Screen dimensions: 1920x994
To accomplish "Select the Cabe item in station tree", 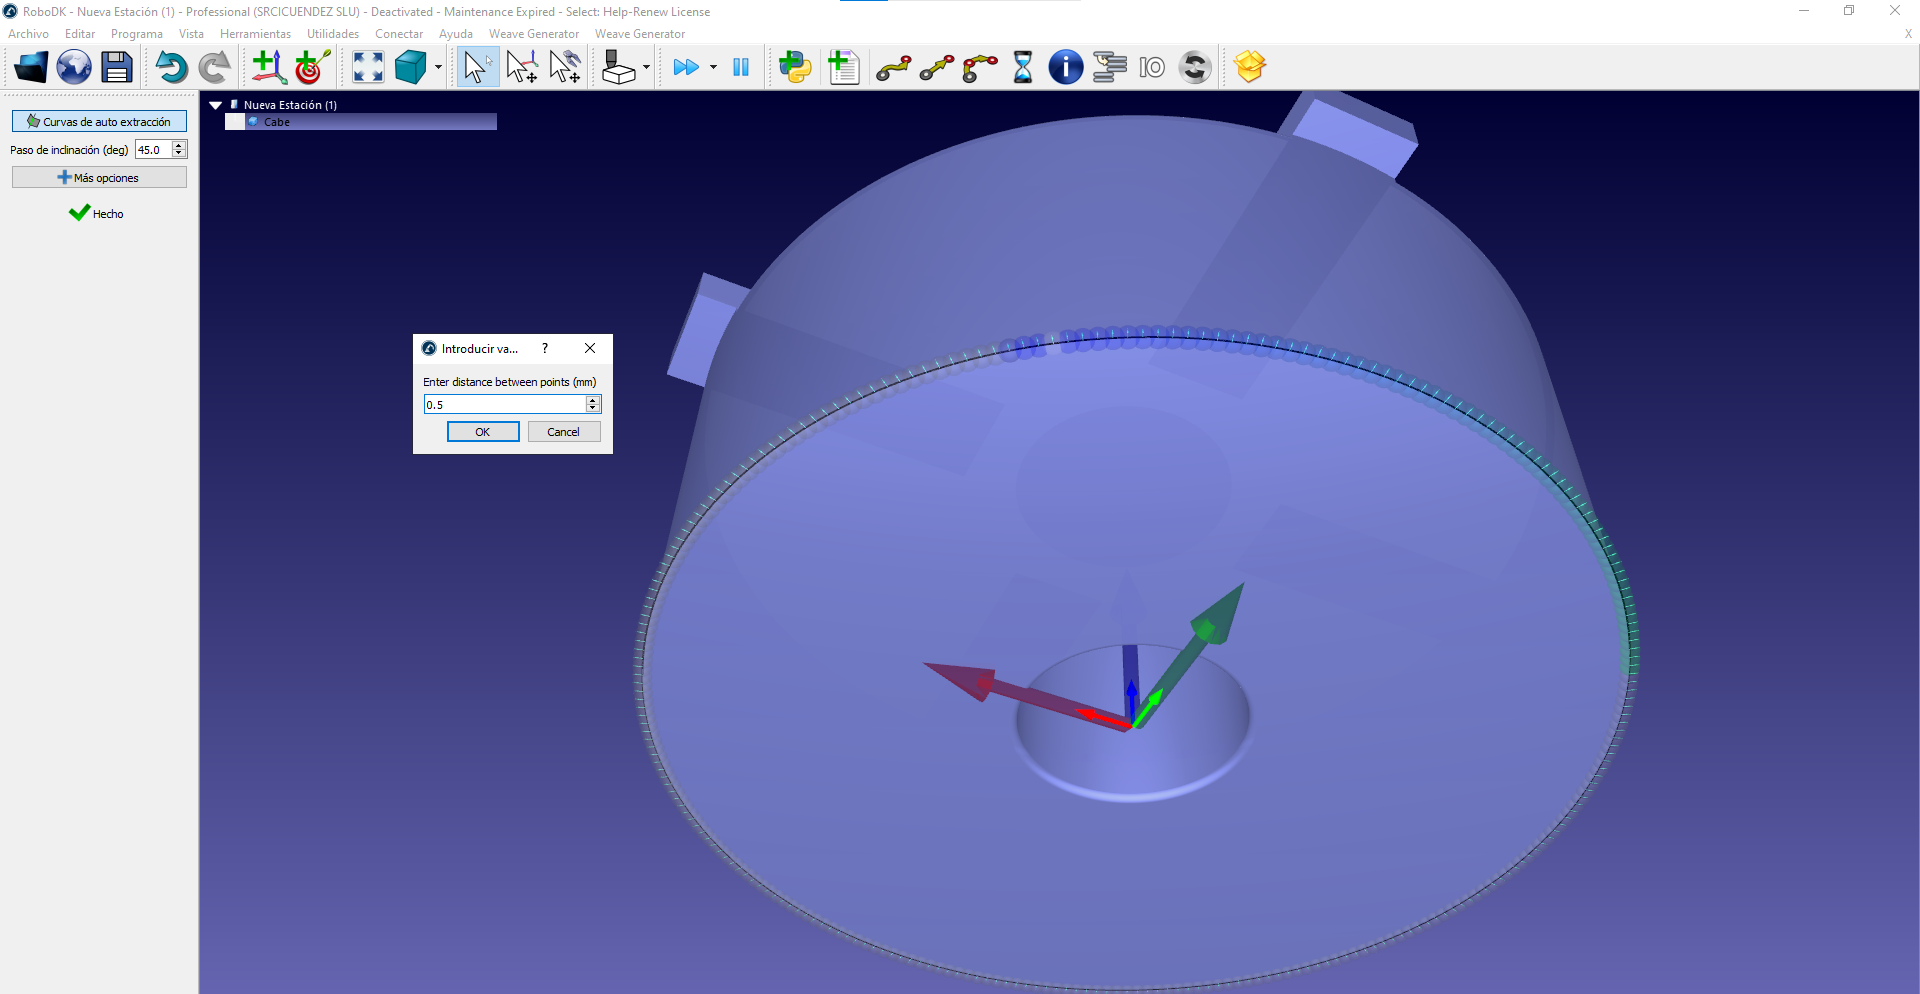I will pyautogui.click(x=277, y=122).
